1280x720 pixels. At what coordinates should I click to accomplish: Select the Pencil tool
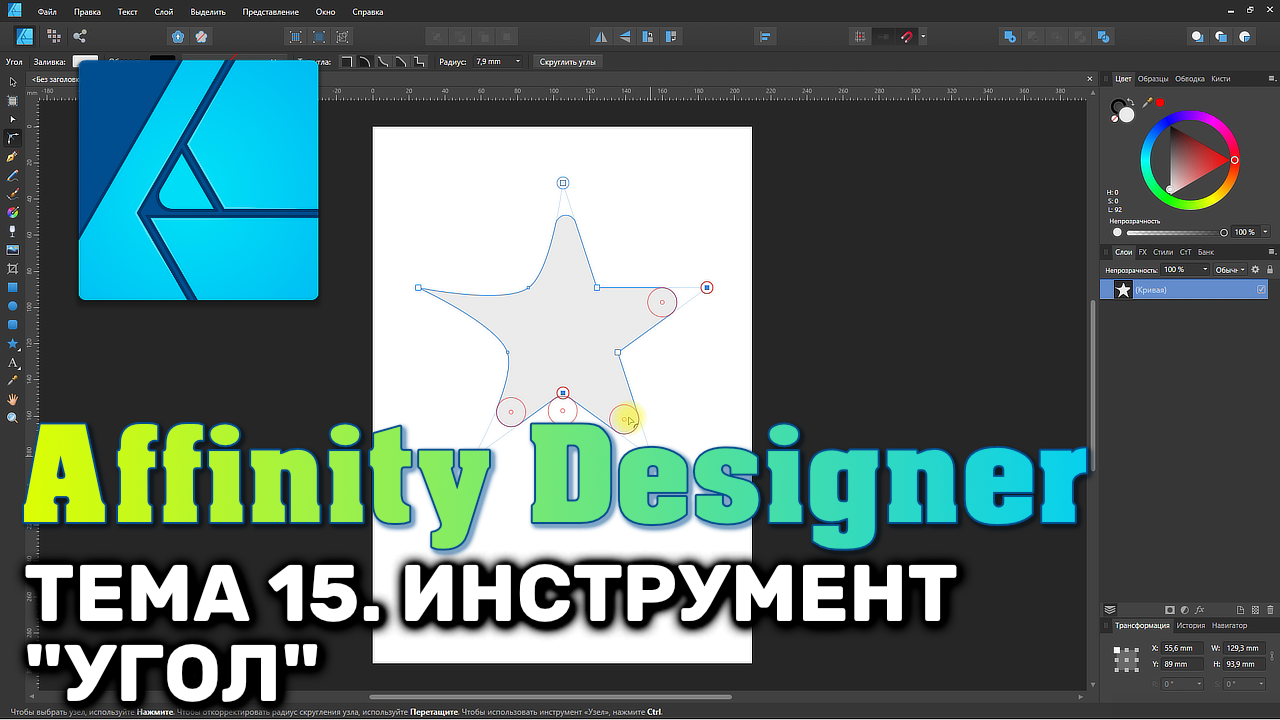click(x=13, y=175)
